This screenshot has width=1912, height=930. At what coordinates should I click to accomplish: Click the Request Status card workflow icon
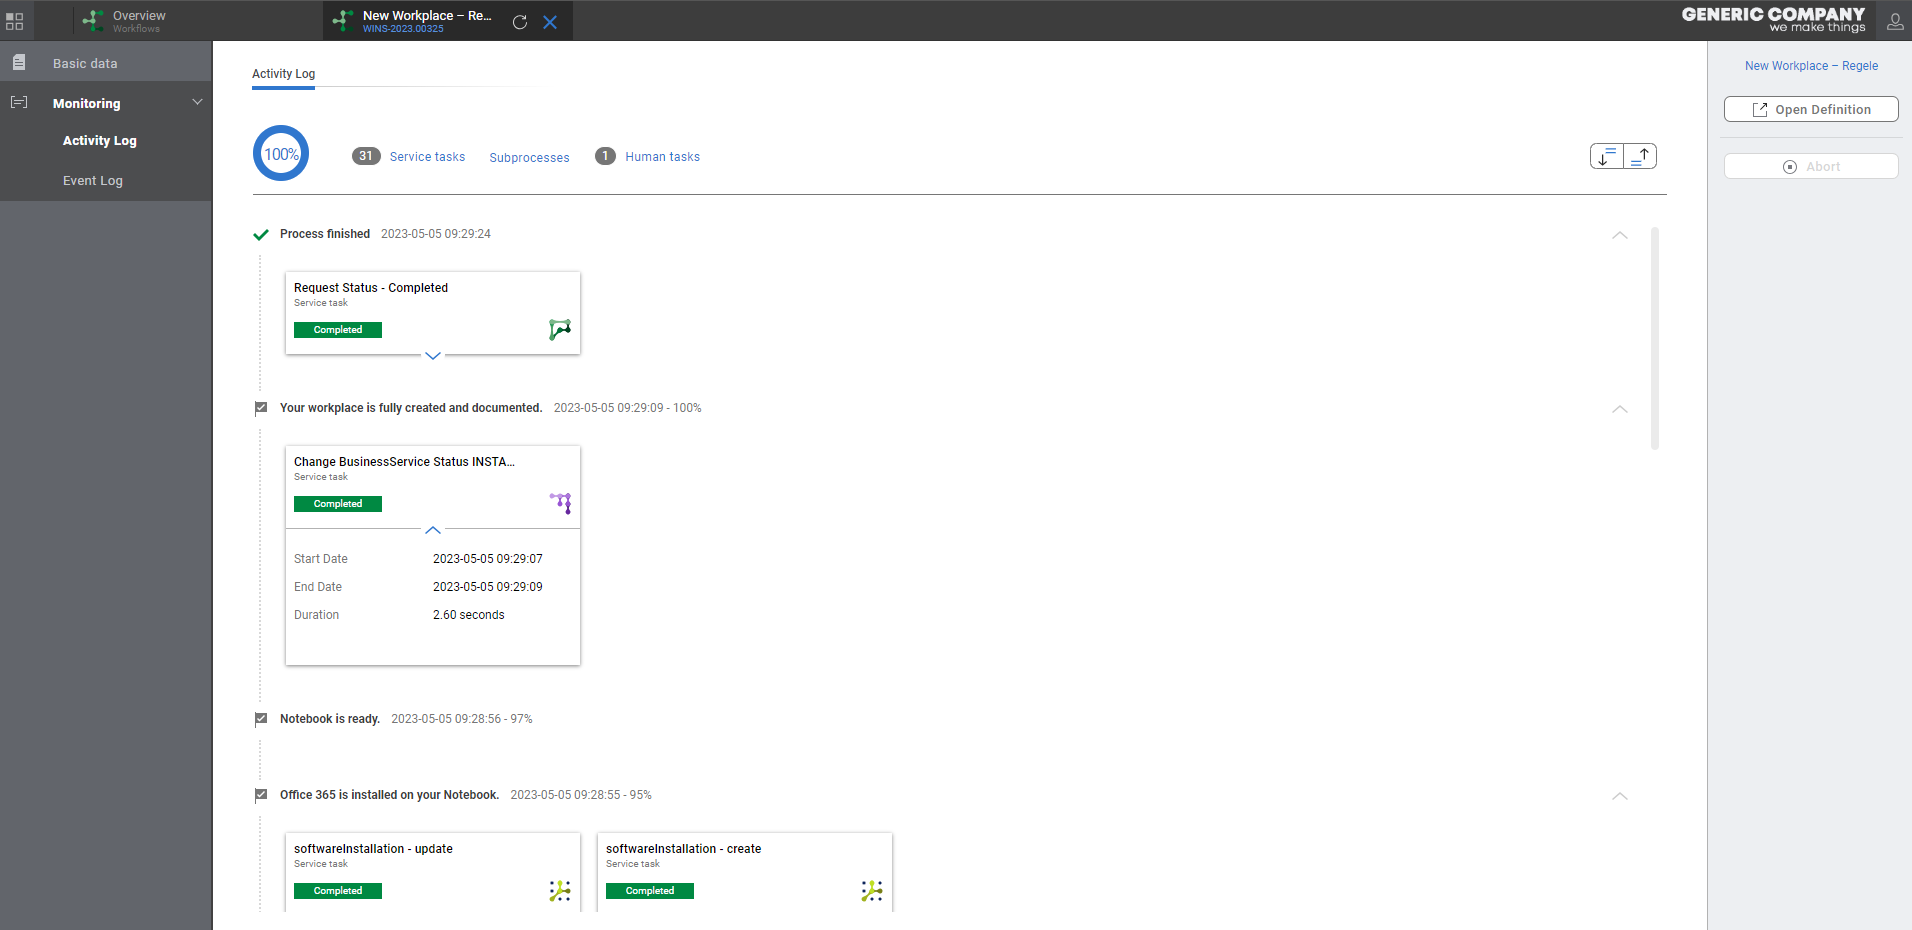[x=560, y=329]
